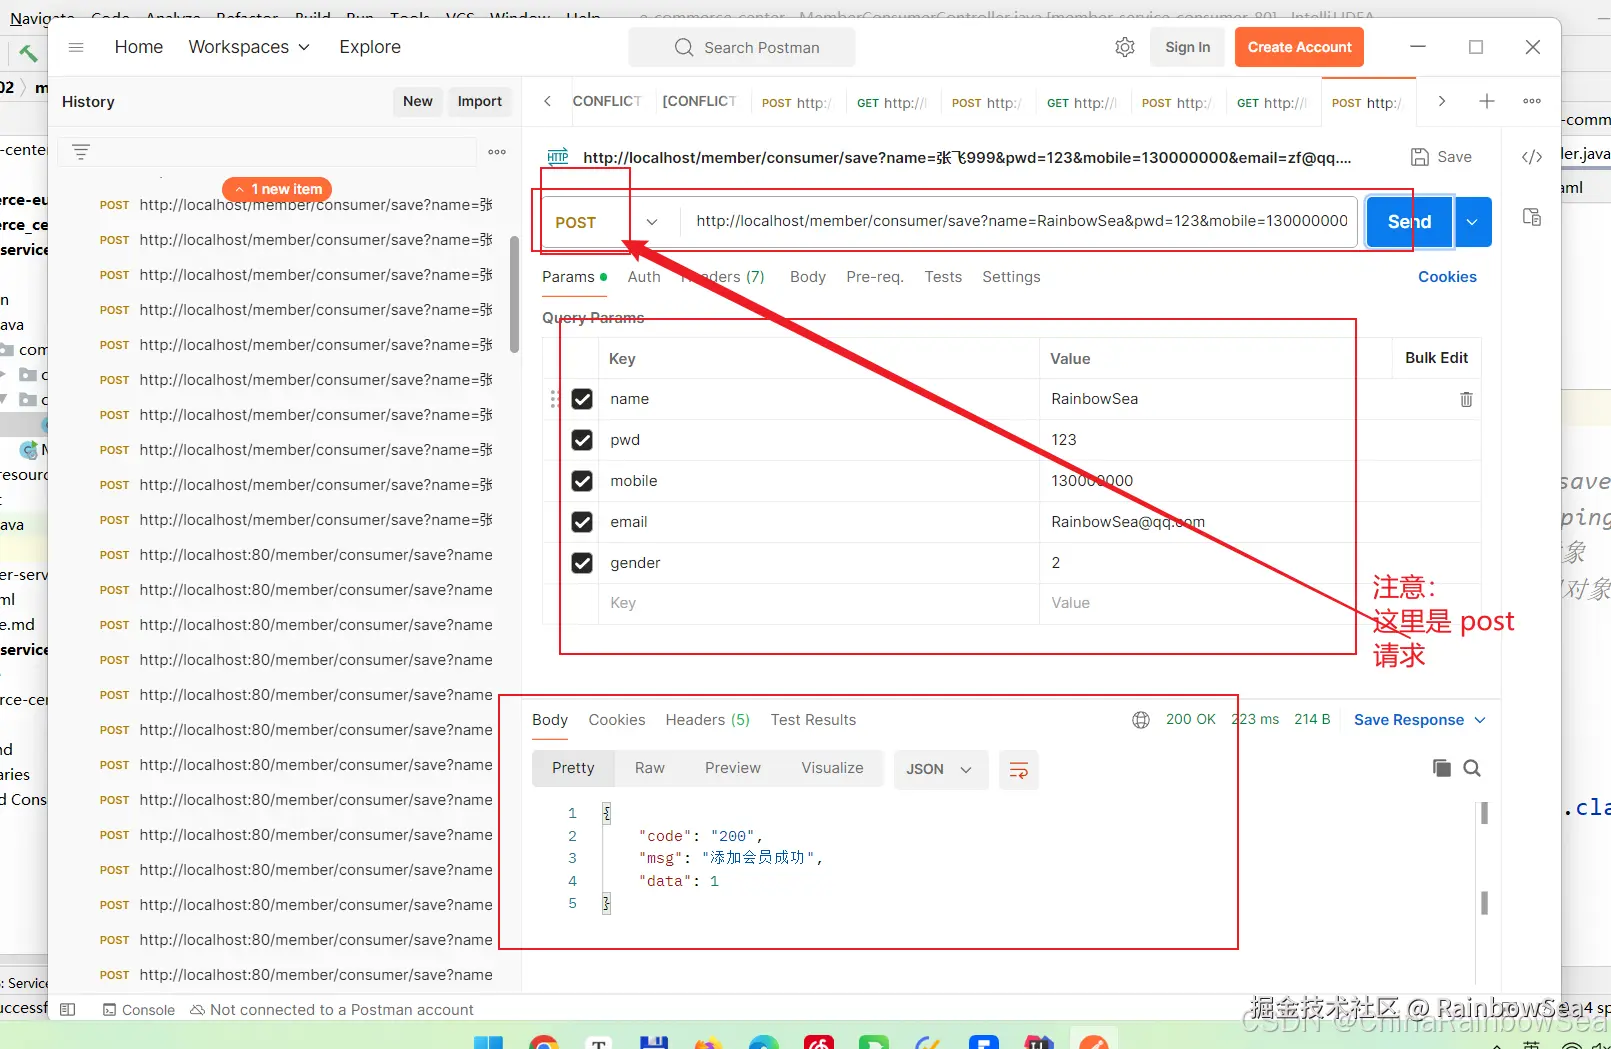Open the JSON format dropdown
This screenshot has height=1049, width=1611.
(x=940, y=769)
